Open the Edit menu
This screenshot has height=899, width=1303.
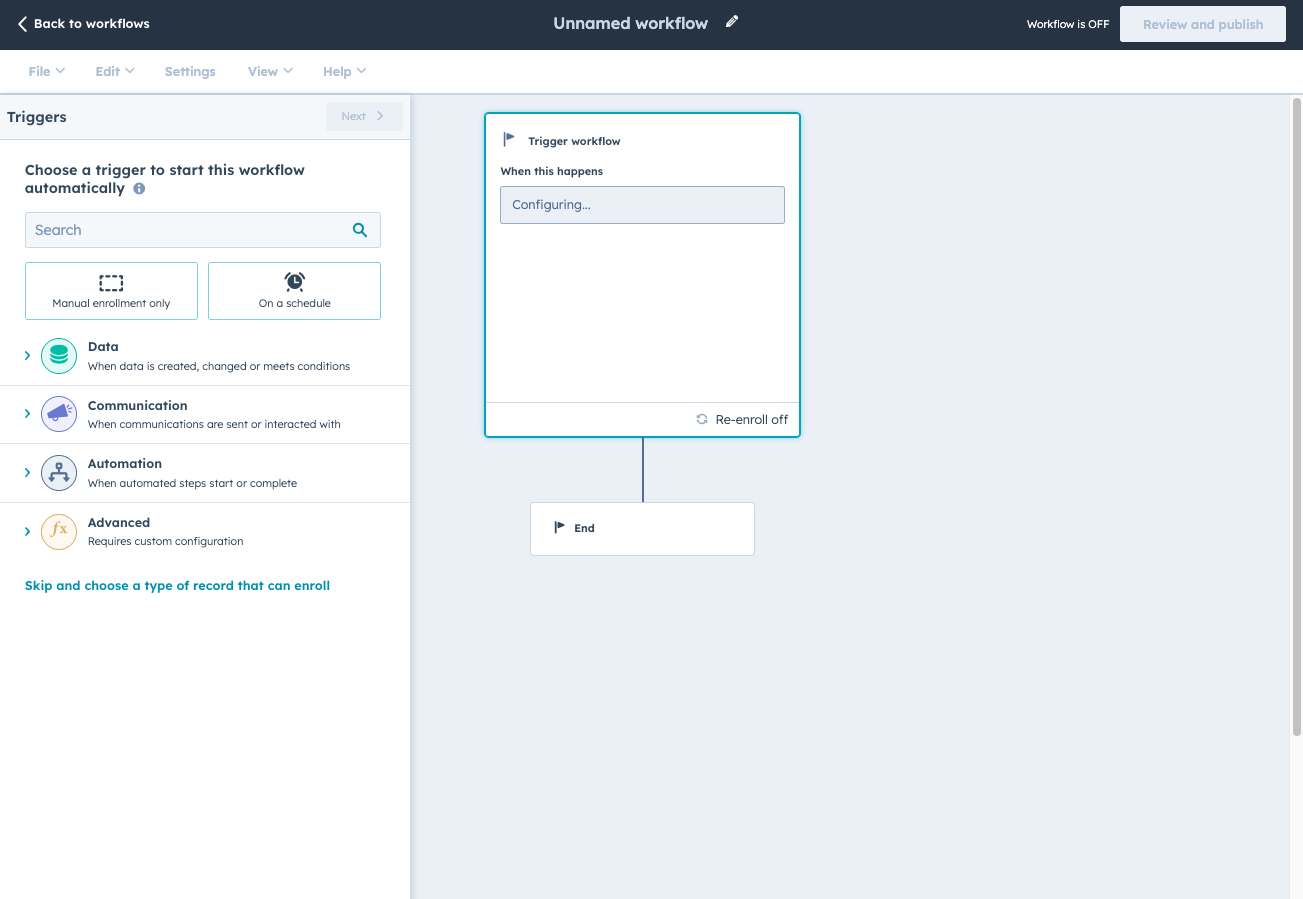[113, 71]
